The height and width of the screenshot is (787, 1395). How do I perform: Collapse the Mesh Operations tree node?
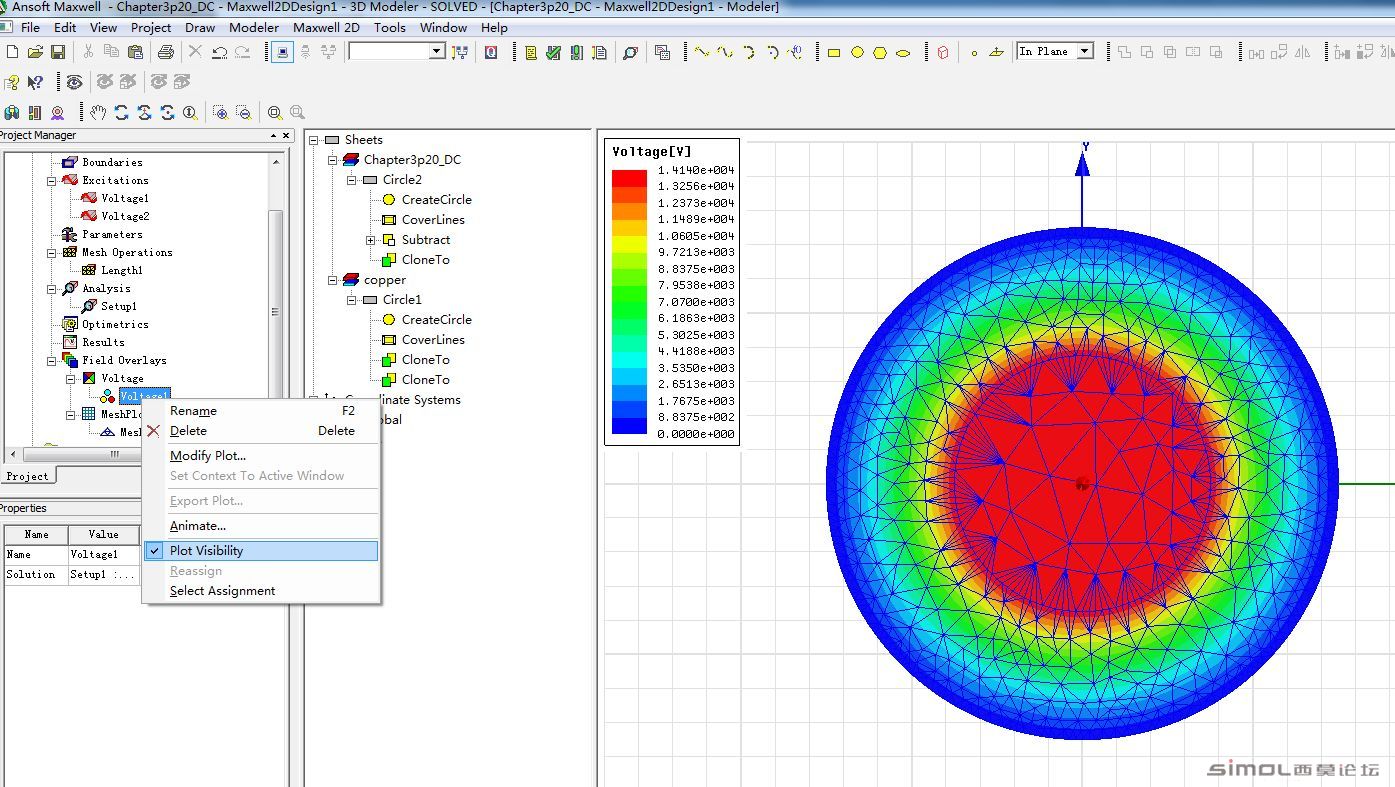[x=52, y=253]
